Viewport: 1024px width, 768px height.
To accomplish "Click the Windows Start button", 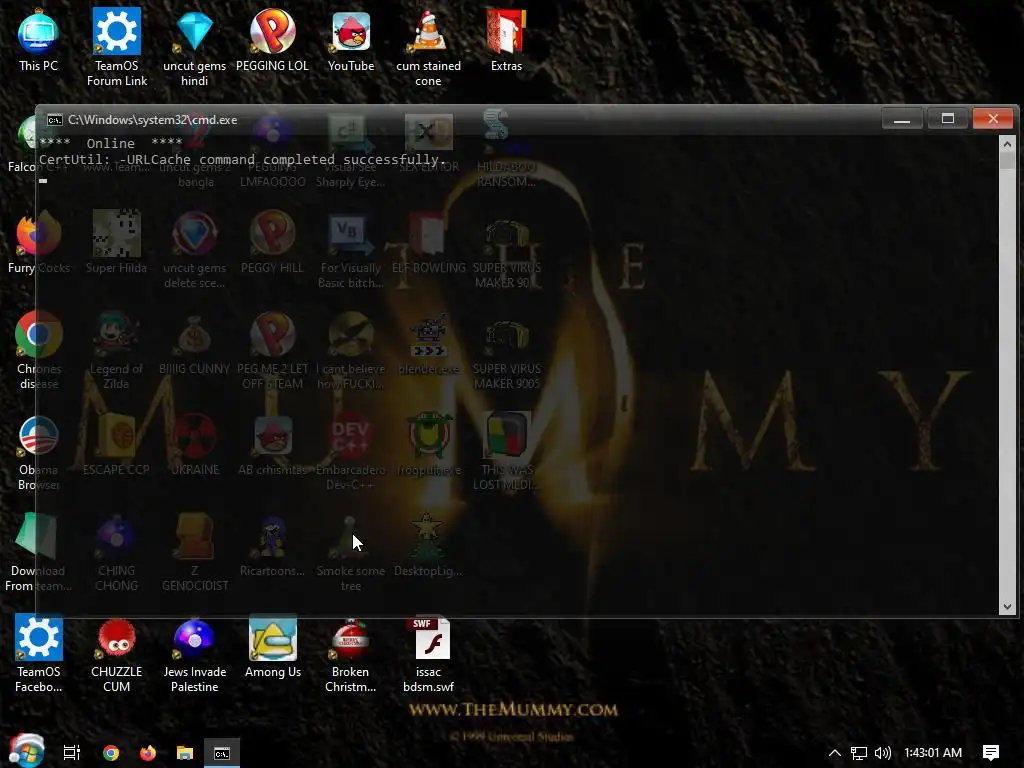I will coord(26,752).
